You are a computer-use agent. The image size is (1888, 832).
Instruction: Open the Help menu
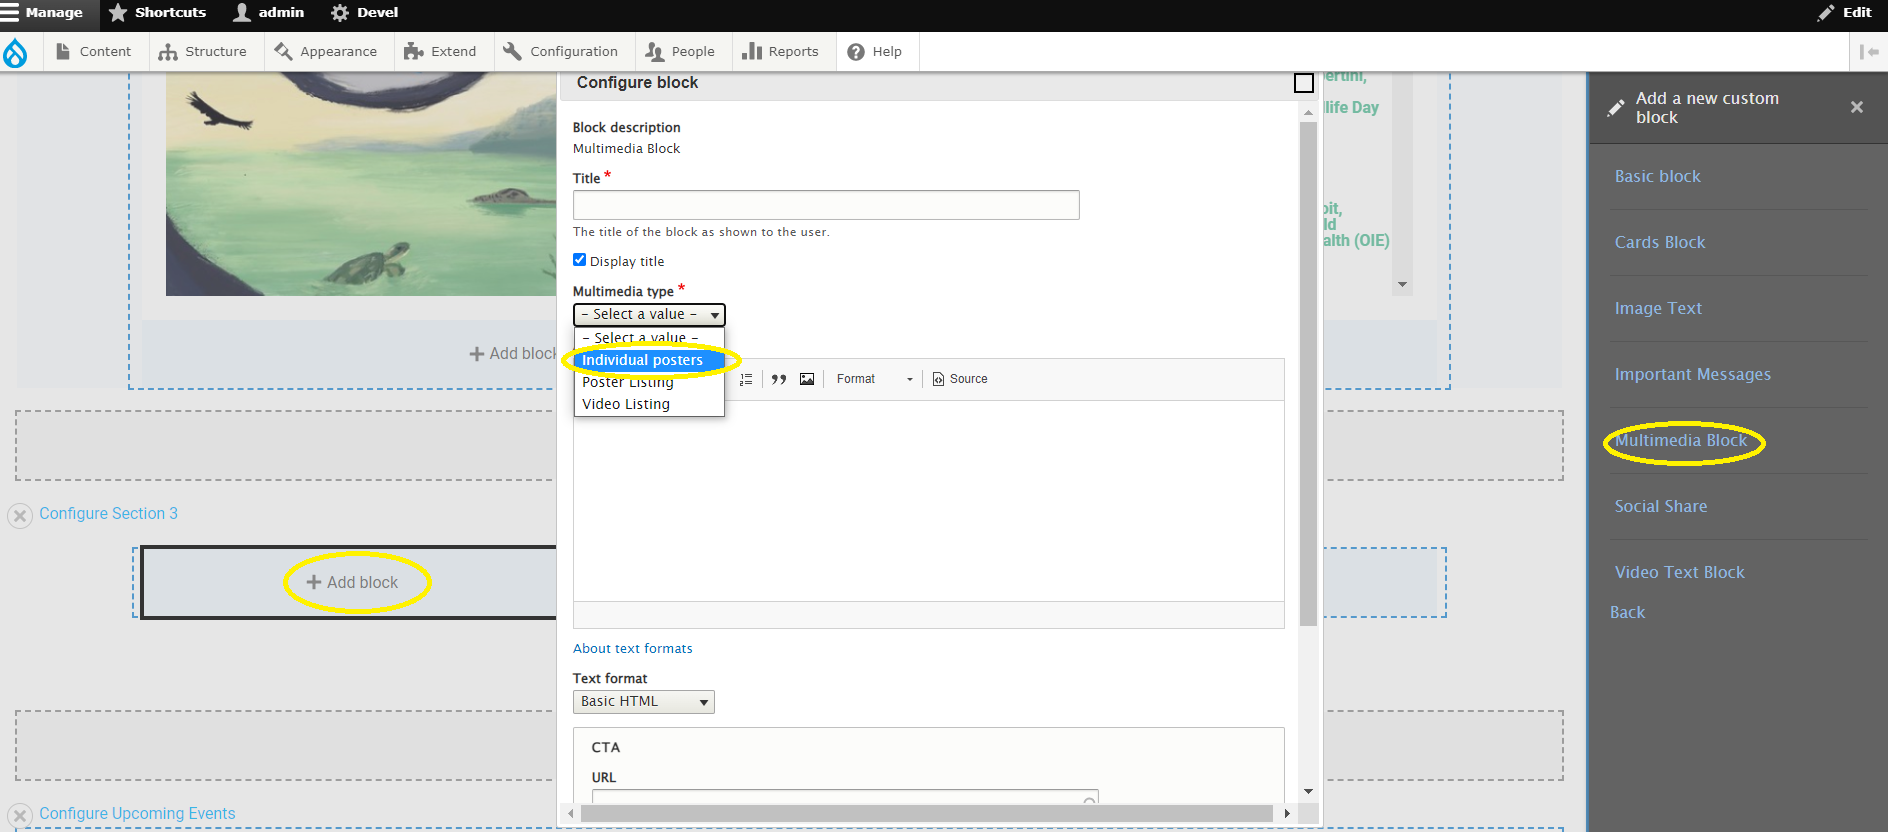coord(875,52)
